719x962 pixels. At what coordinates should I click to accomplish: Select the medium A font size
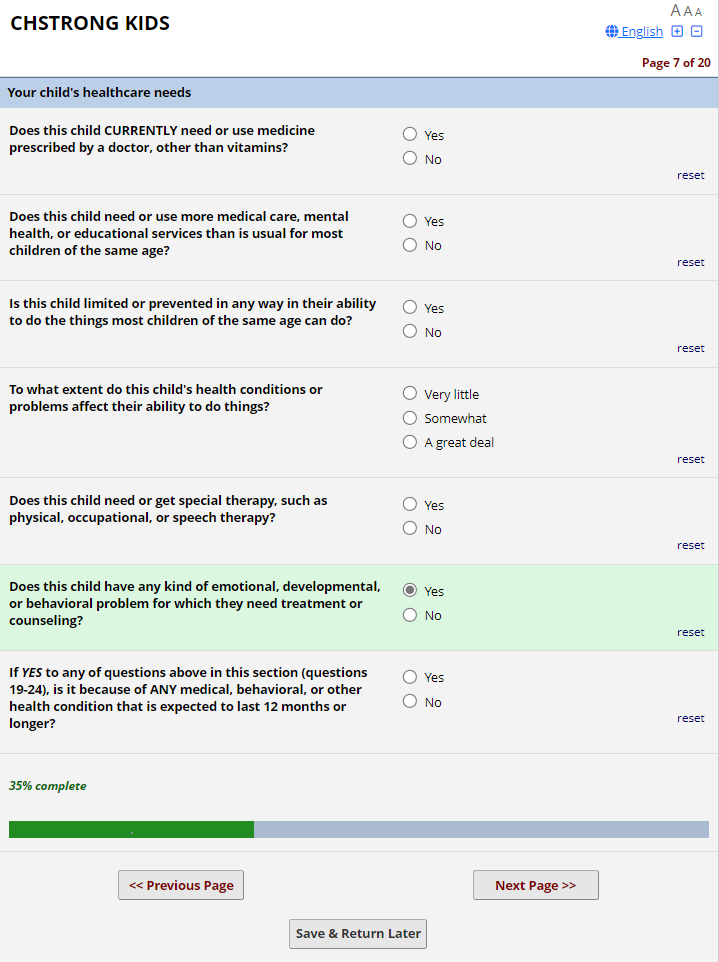[x=688, y=11]
